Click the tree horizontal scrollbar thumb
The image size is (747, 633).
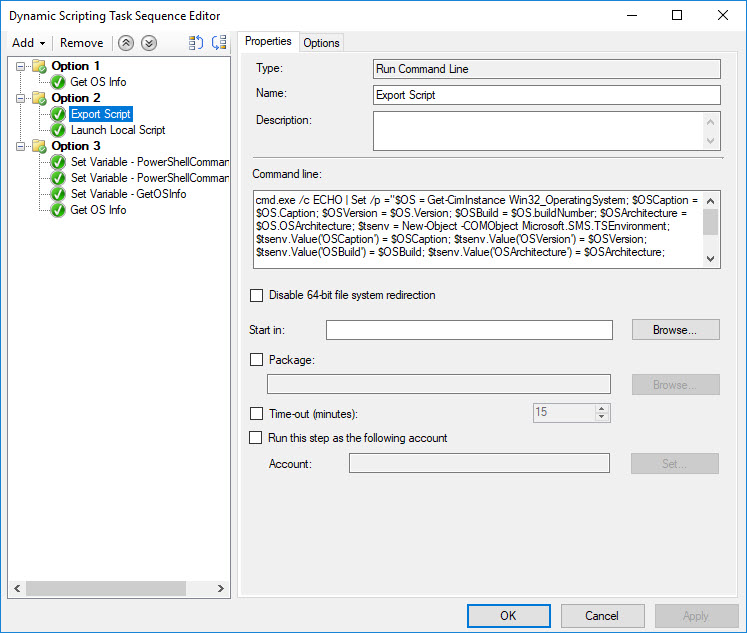(106, 589)
